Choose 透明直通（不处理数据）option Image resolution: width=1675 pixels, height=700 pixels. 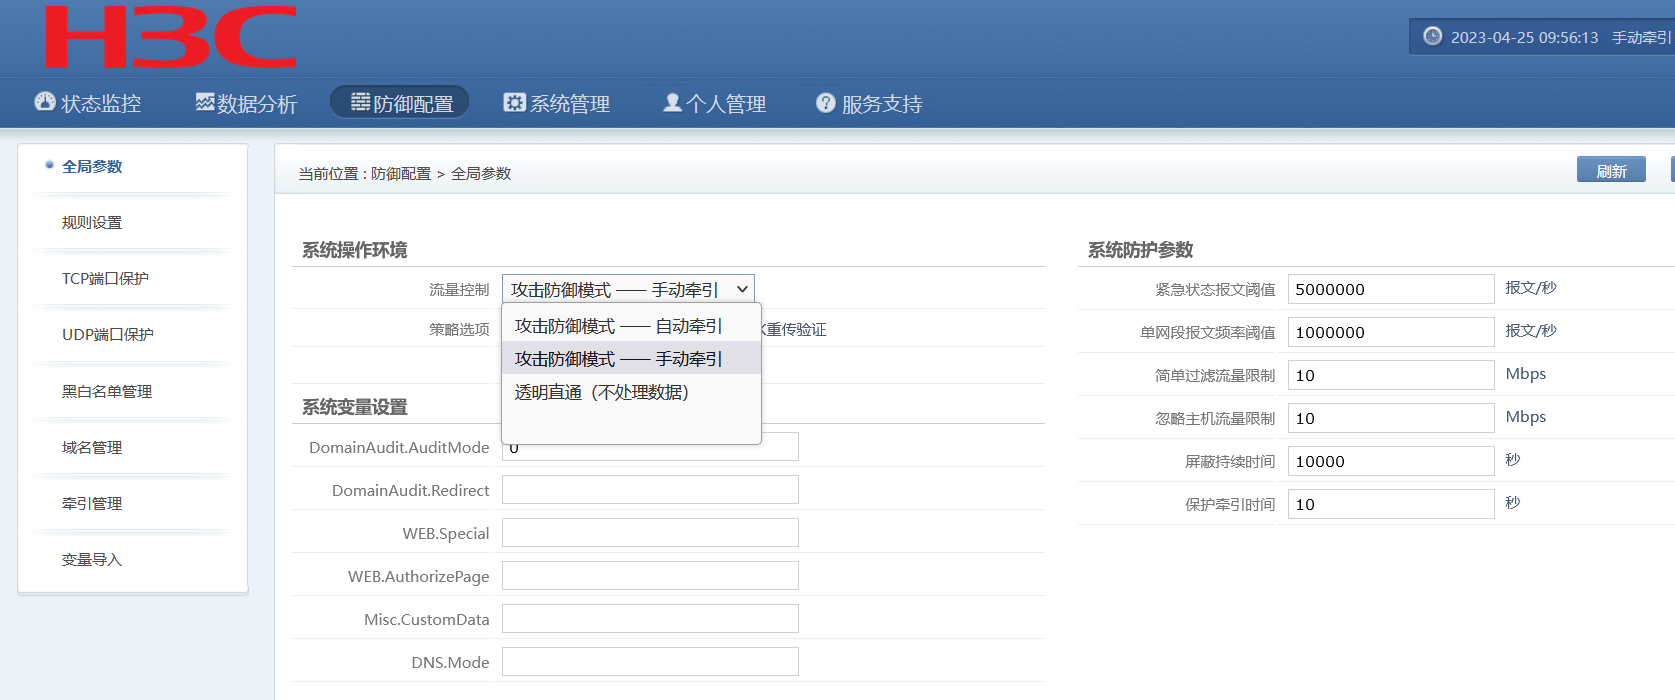(x=631, y=392)
